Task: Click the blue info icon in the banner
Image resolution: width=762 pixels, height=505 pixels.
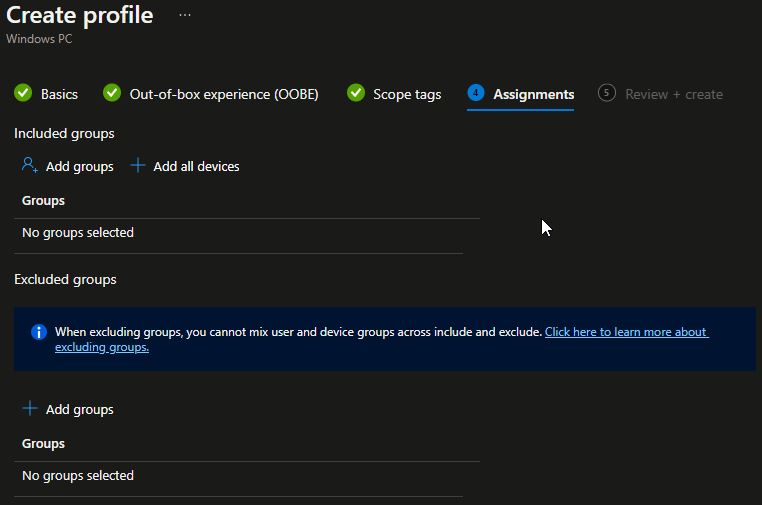Action: point(39,332)
